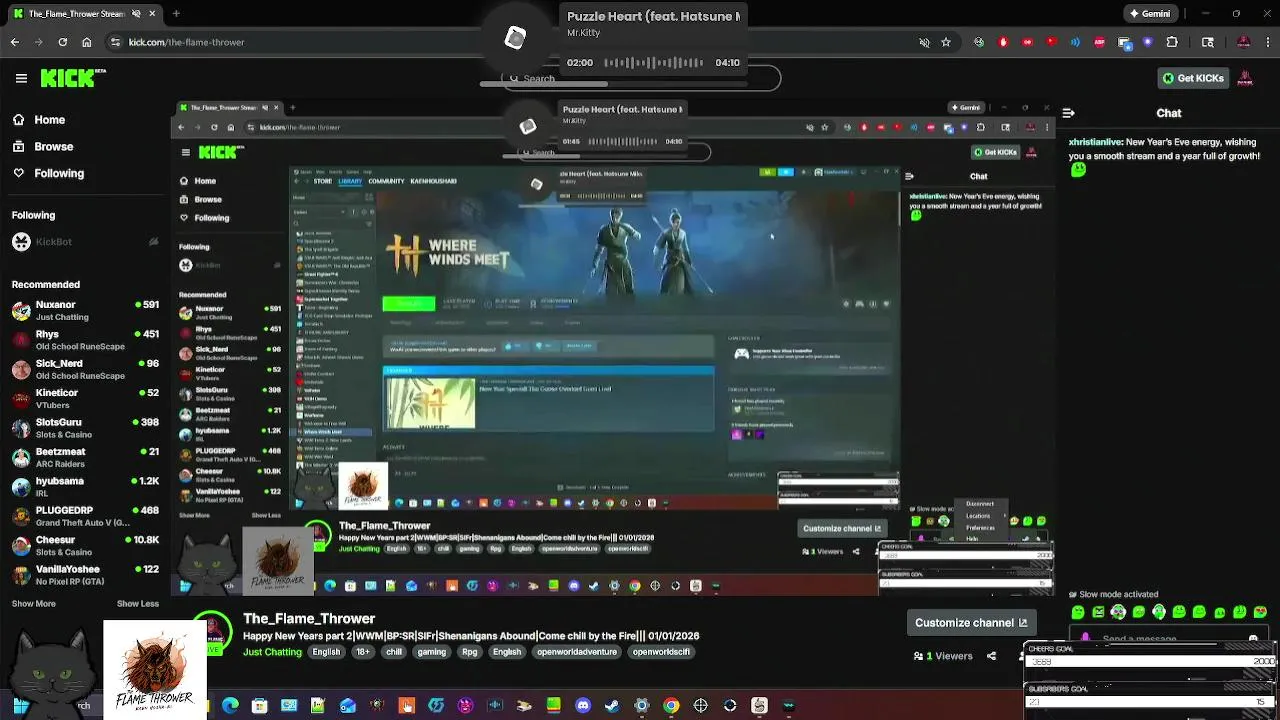Open the hyubsama IRL channel
The width and height of the screenshot is (1280, 720).
[85, 487]
